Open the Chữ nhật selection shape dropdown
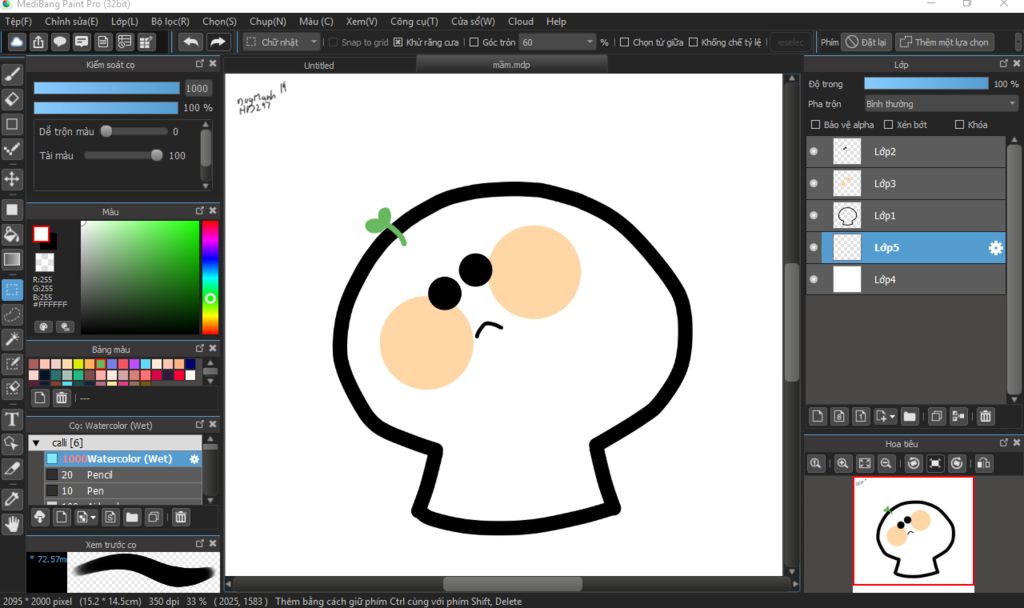The image size is (1024, 608). [x=281, y=42]
